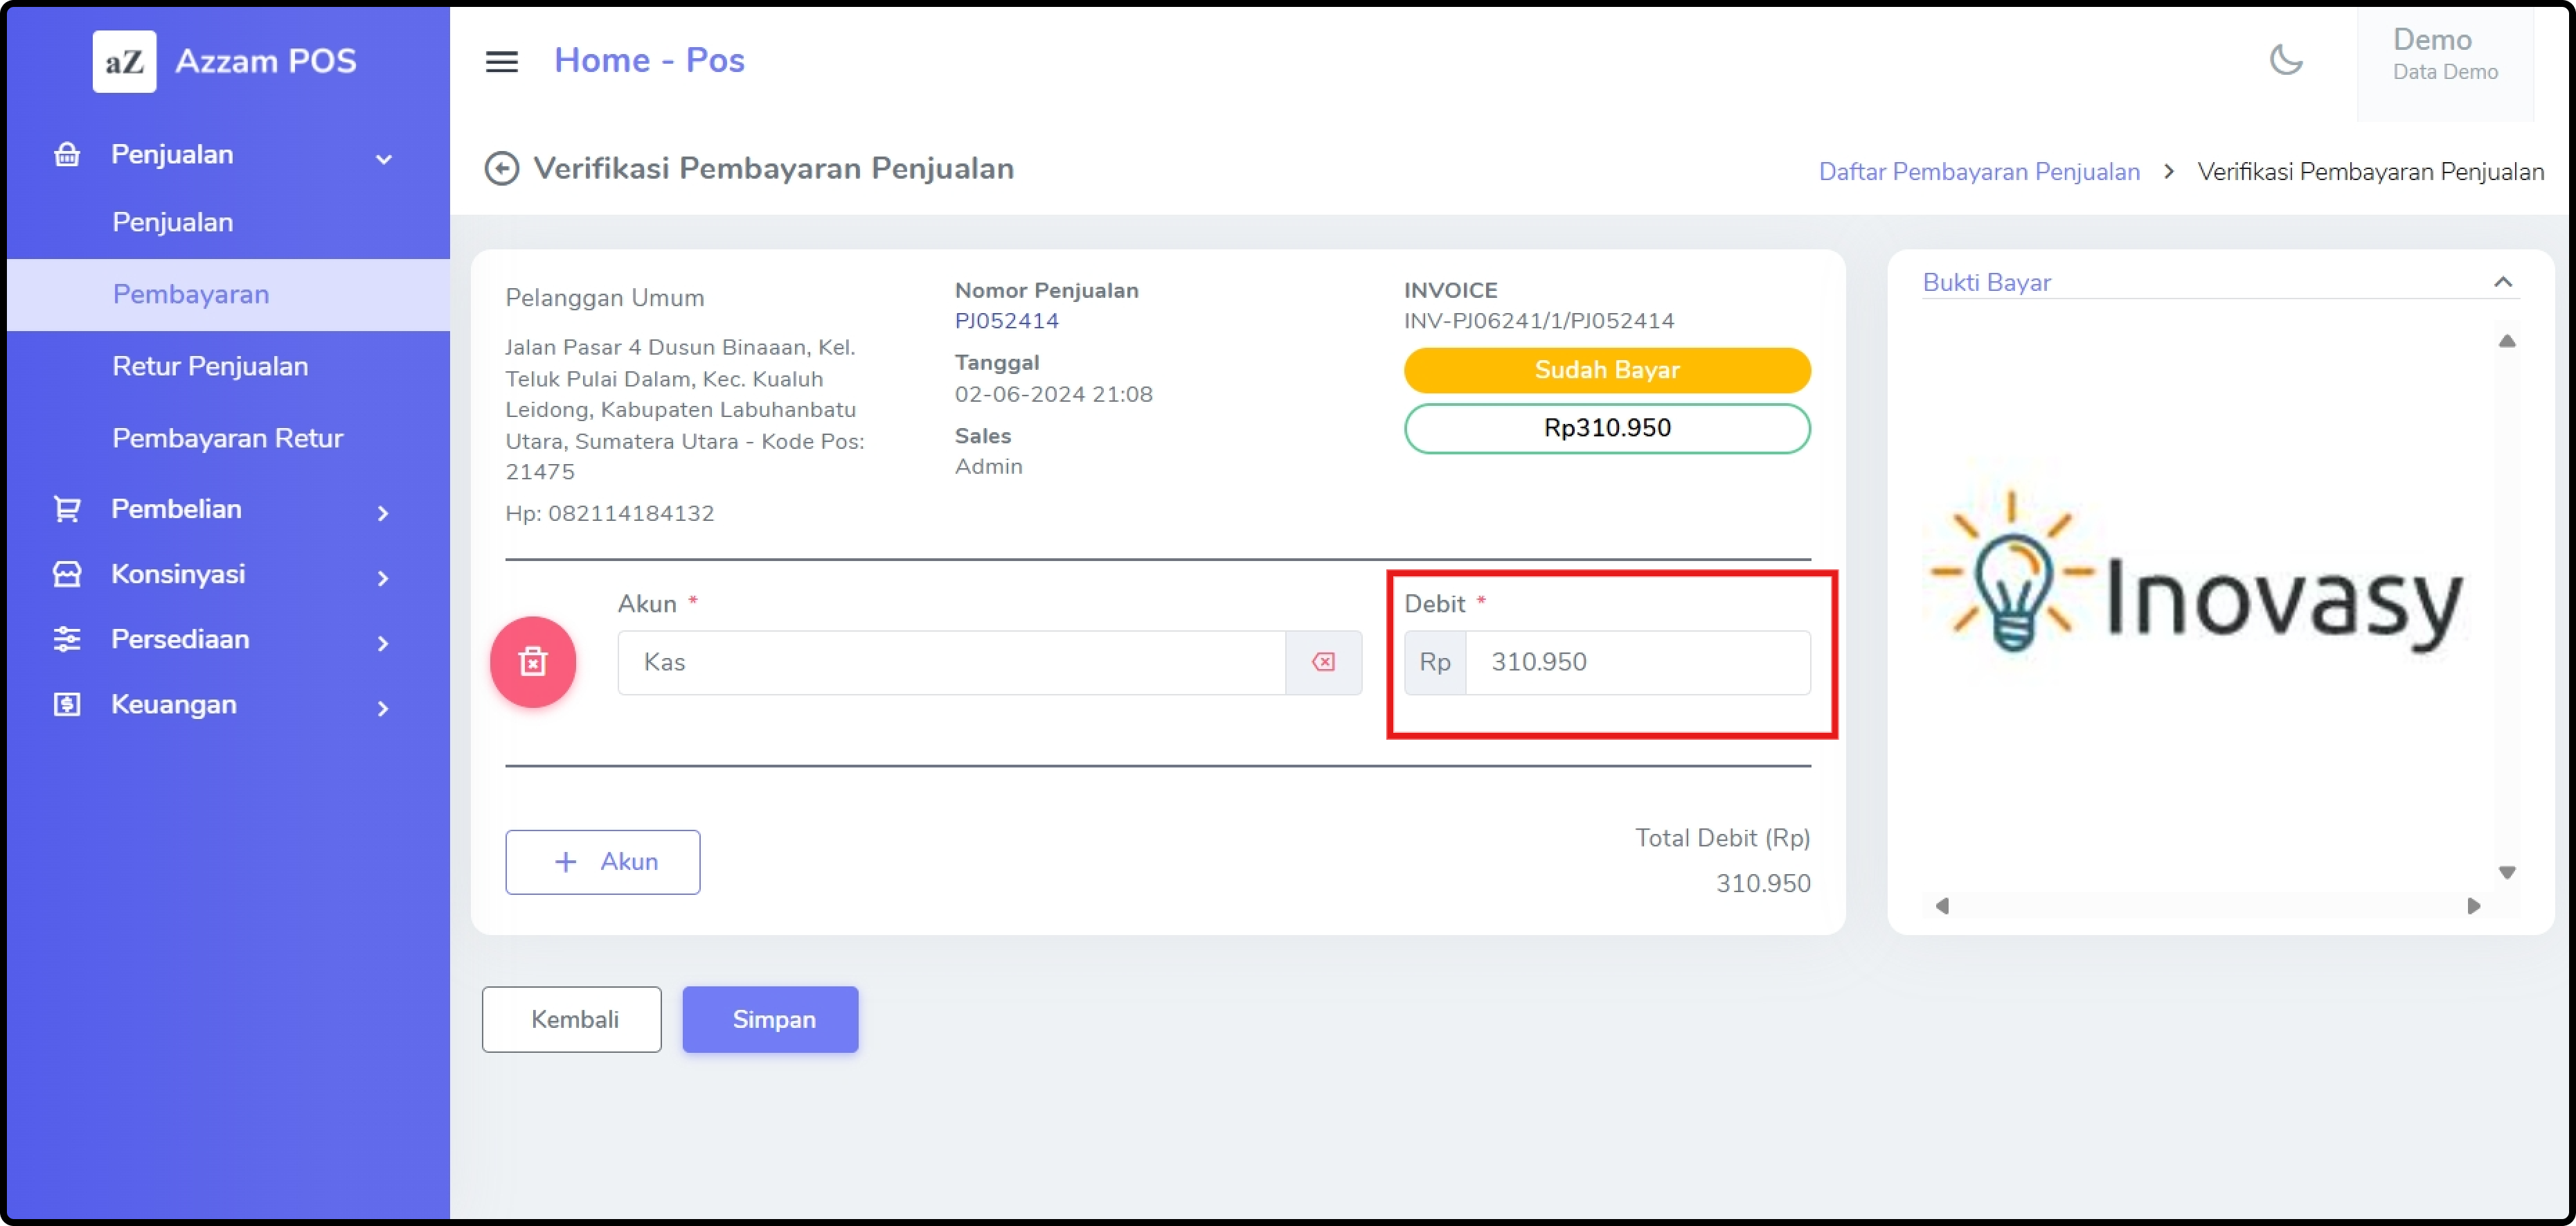The image size is (2576, 1226).
Task: Click the back arrow circle icon
Action: [501, 168]
